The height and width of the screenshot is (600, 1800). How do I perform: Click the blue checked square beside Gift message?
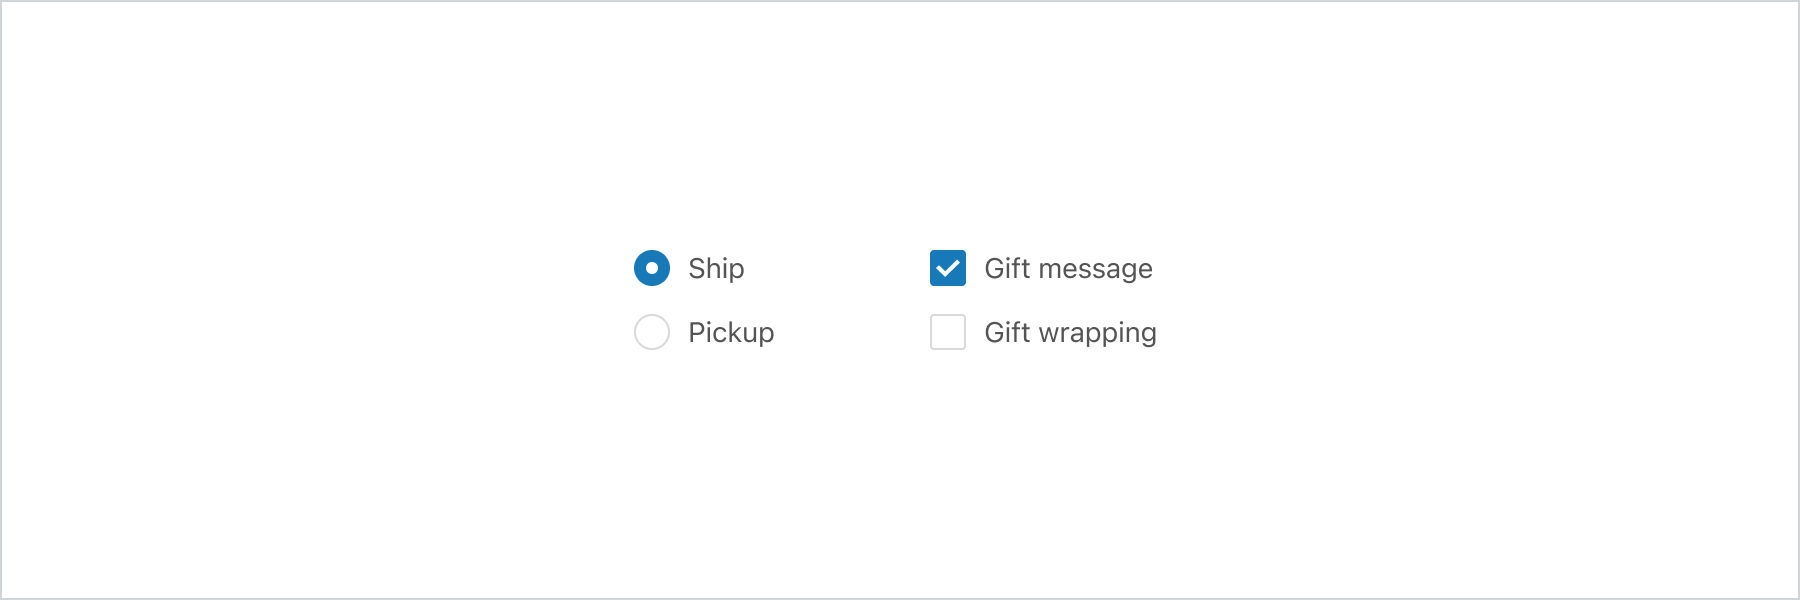[948, 268]
